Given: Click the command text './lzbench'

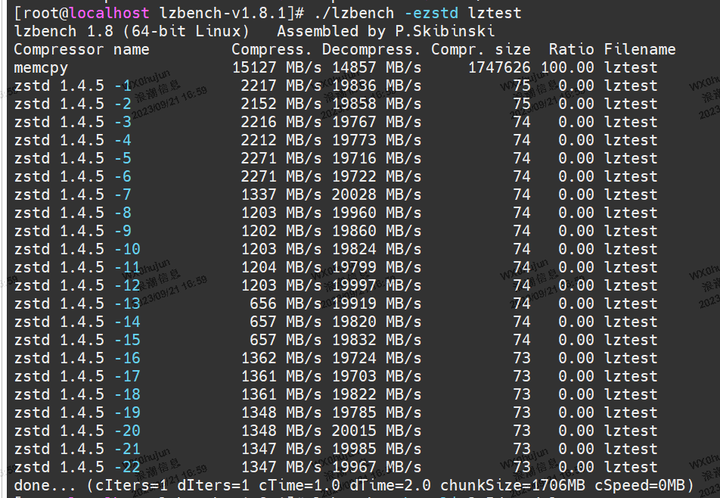Looking at the screenshot, I should coord(354,13).
